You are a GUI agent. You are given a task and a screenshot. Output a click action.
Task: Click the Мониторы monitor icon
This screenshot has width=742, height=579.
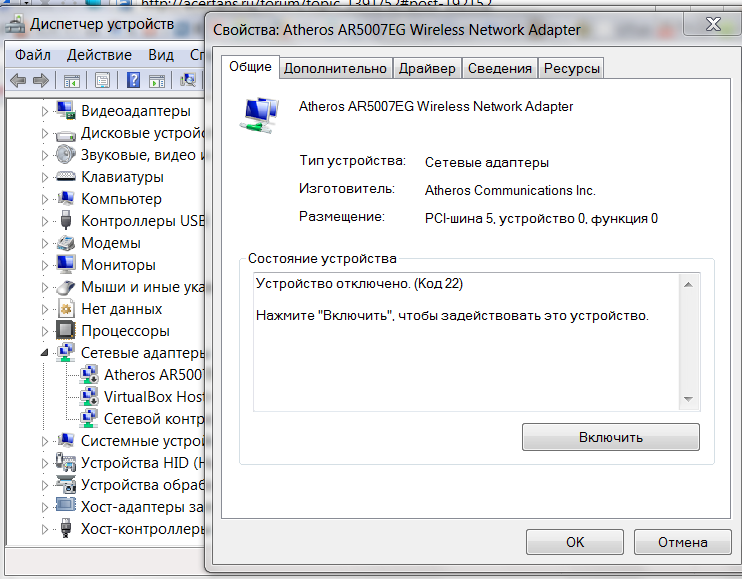click(x=66, y=264)
